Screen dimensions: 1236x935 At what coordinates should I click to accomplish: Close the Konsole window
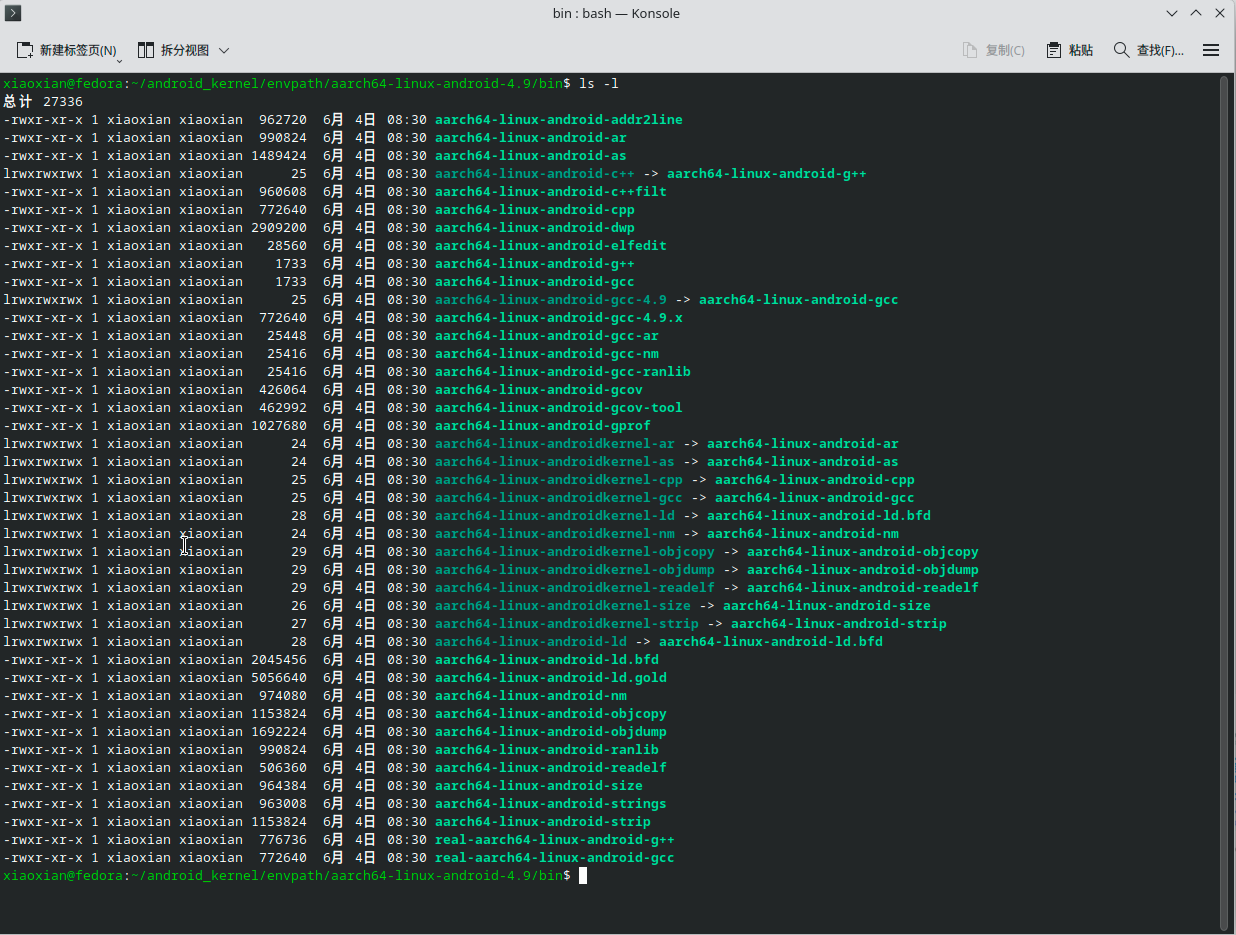pos(1220,13)
